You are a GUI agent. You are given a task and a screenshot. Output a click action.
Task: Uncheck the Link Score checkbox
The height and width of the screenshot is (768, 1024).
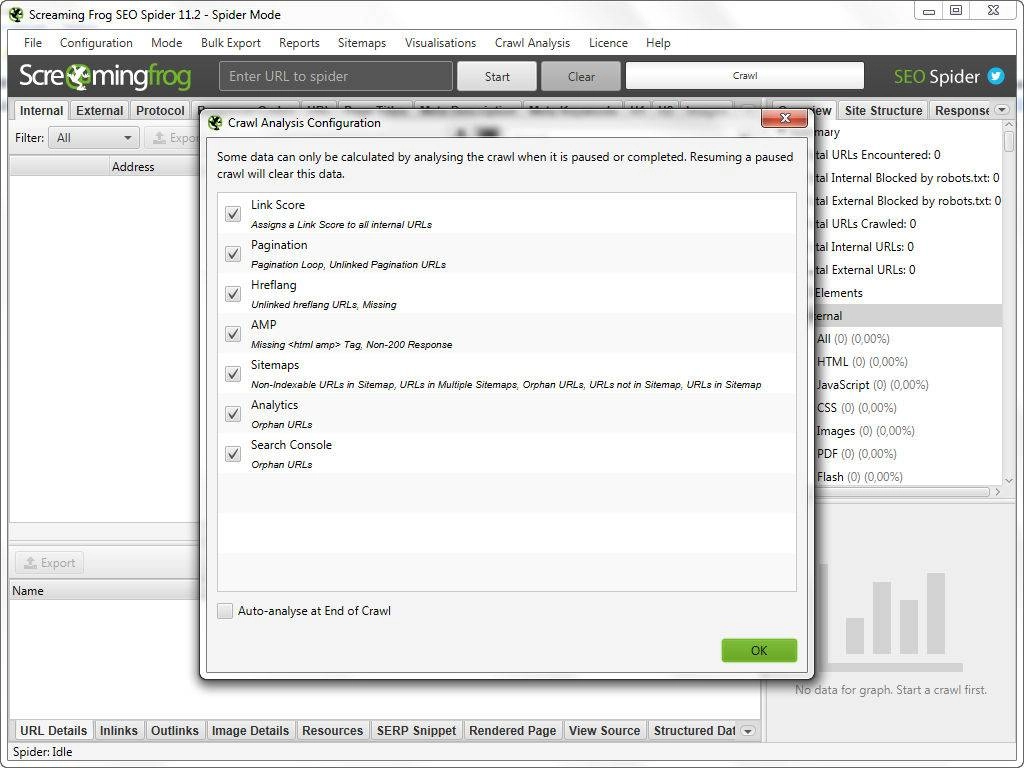232,214
